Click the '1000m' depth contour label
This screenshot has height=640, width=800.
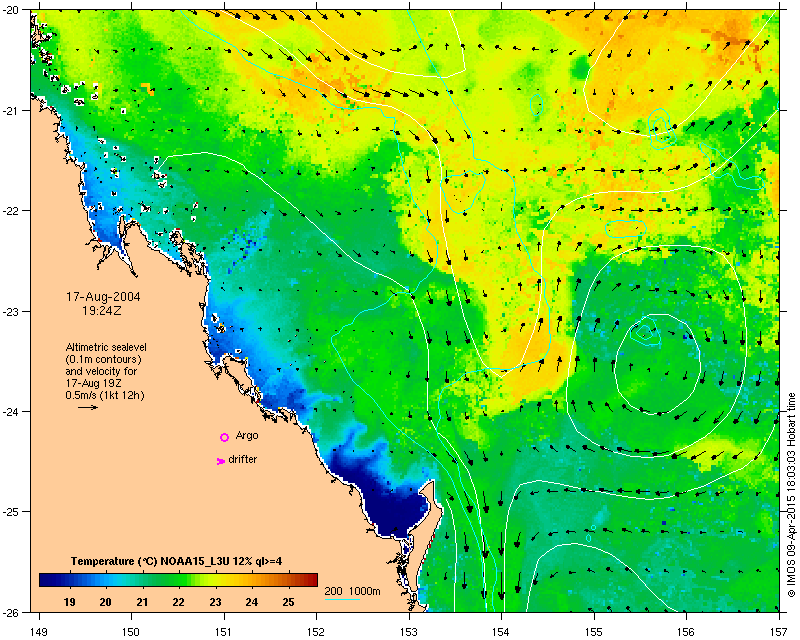(x=364, y=592)
